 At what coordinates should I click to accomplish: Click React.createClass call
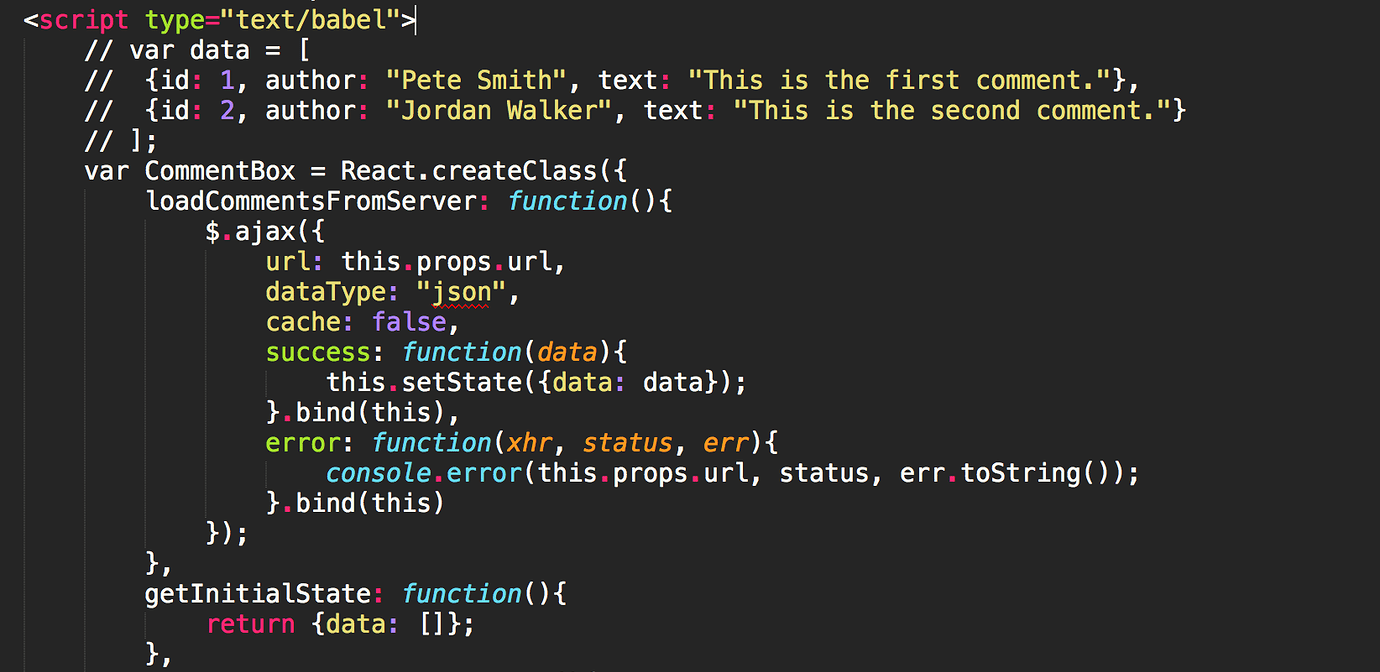click(x=476, y=170)
